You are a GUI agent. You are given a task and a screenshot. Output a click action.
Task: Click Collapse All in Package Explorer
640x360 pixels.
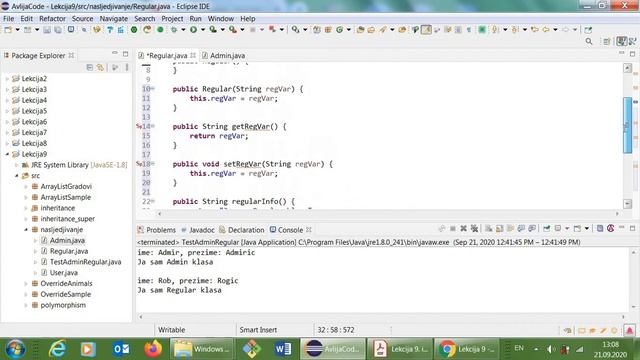[x=90, y=67]
